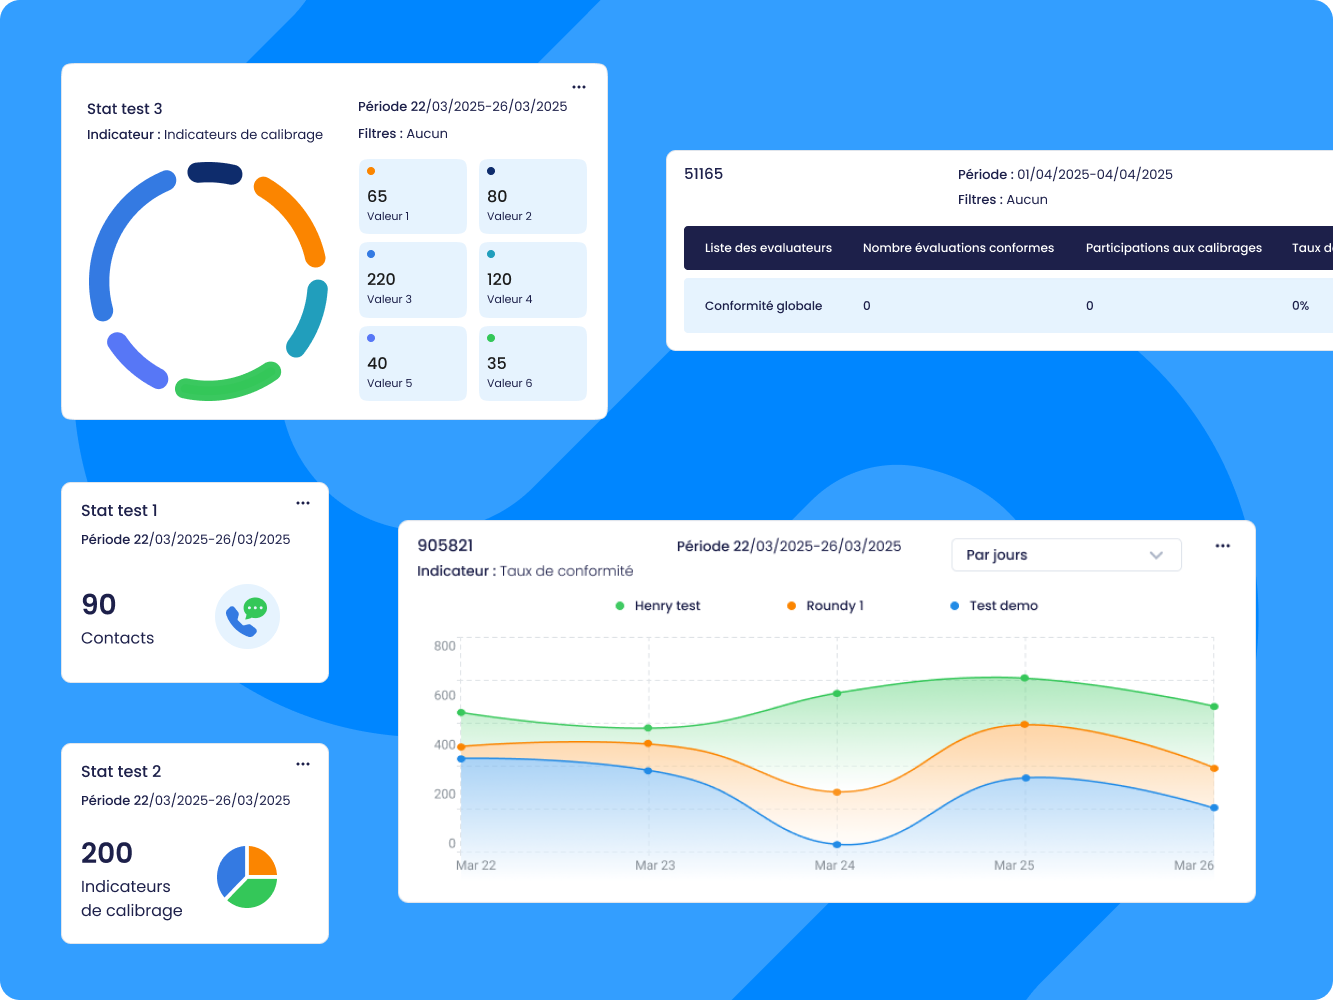Toggle Roundy 1 series in legend
This screenshot has height=1000, width=1333.
(x=825, y=606)
